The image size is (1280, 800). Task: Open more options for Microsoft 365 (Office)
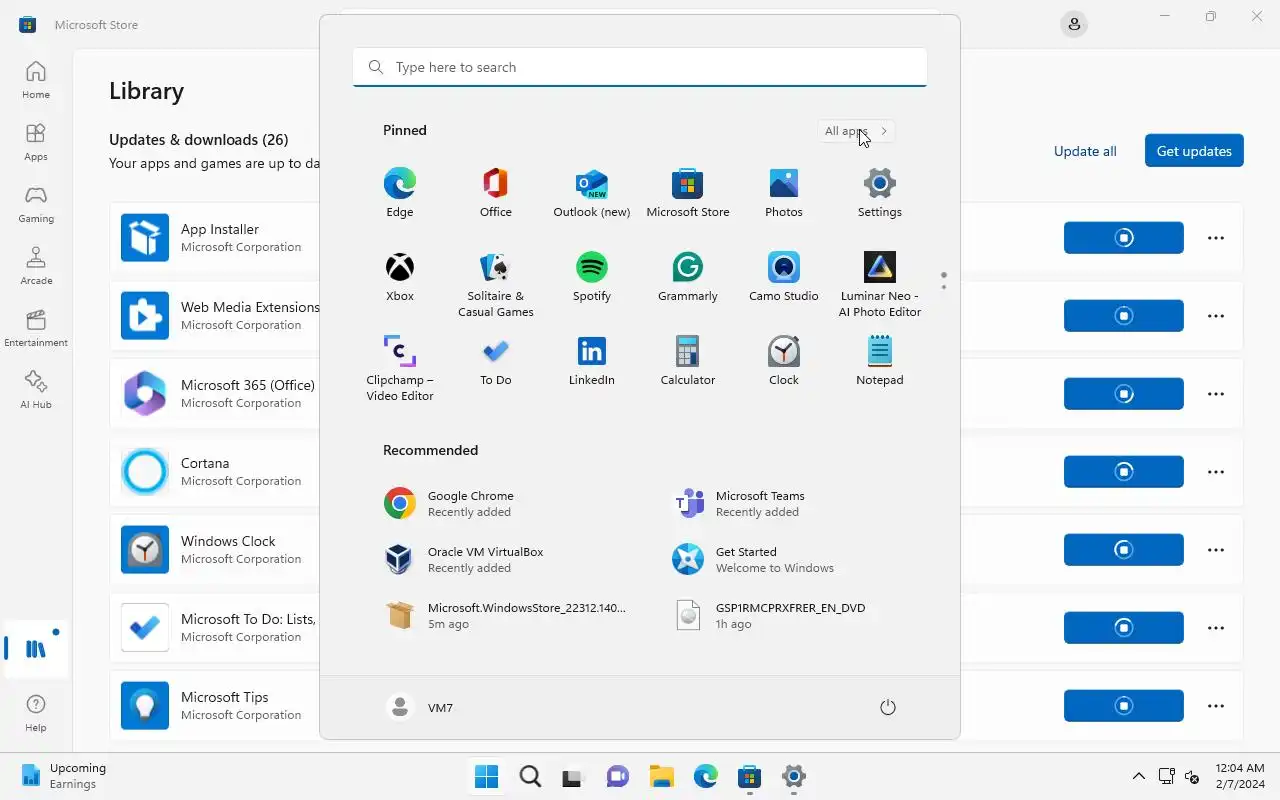1216,394
